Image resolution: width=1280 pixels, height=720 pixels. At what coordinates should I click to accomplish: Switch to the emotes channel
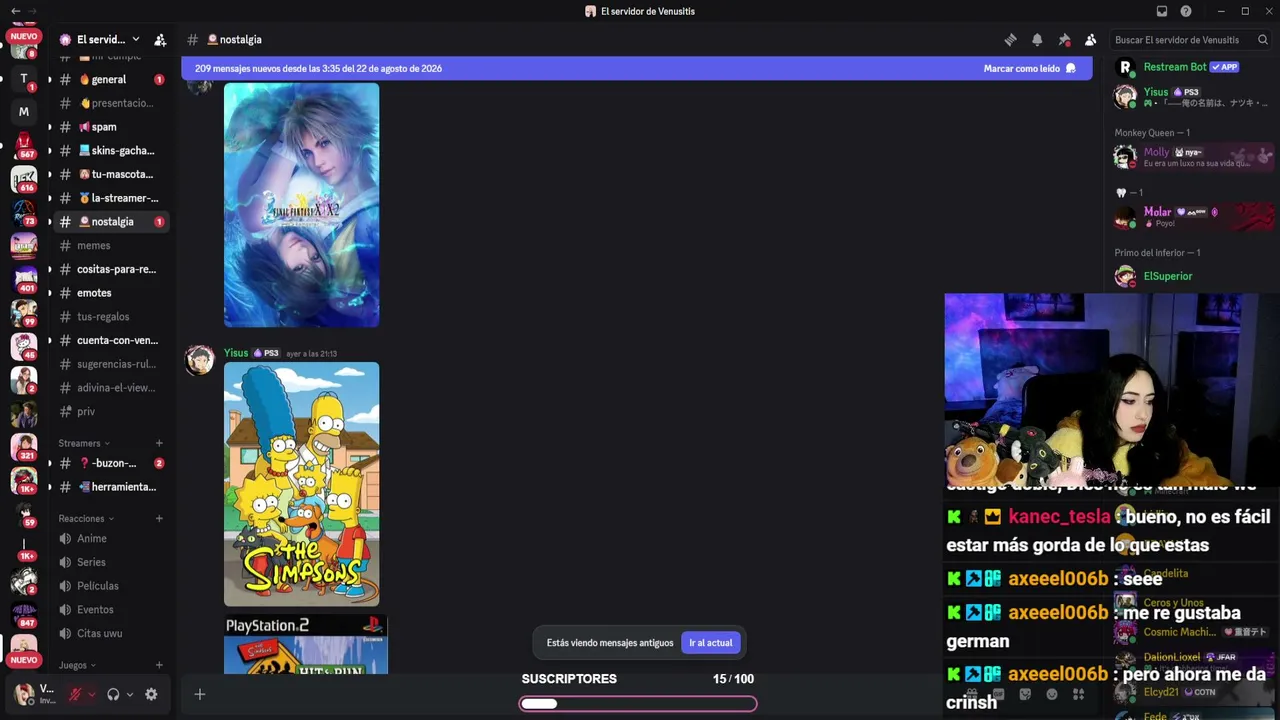(x=111, y=293)
